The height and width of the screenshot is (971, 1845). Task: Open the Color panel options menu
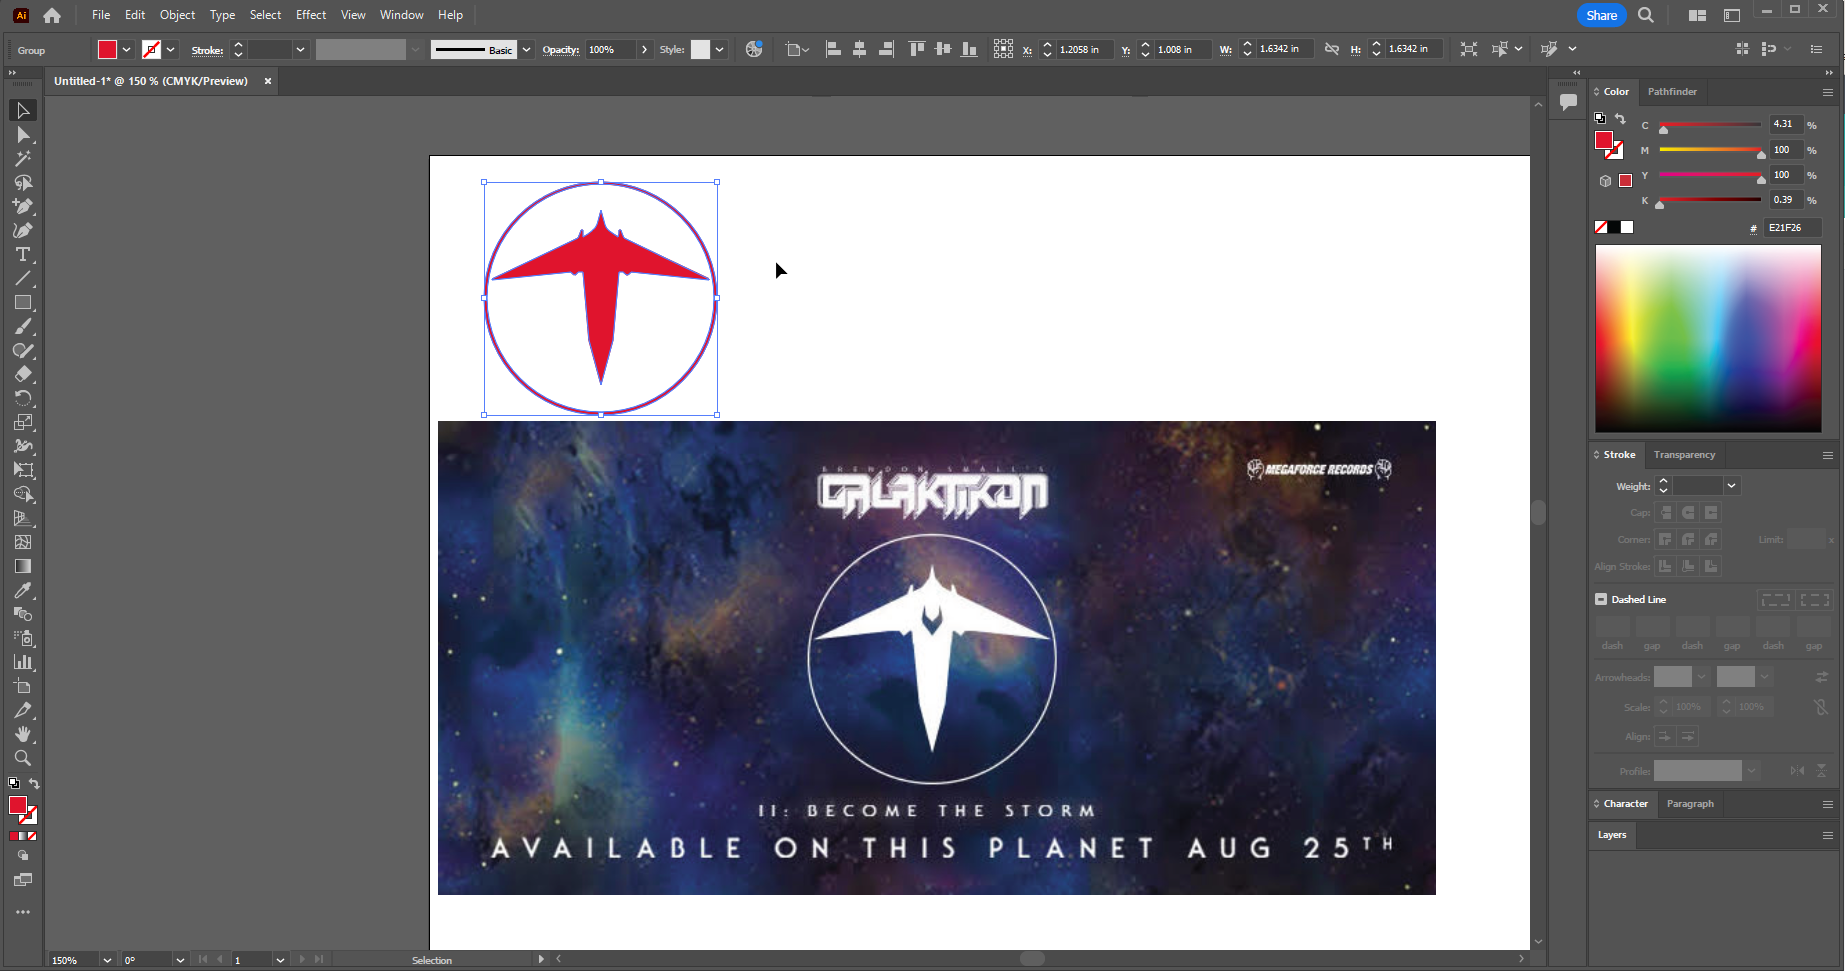(1828, 92)
